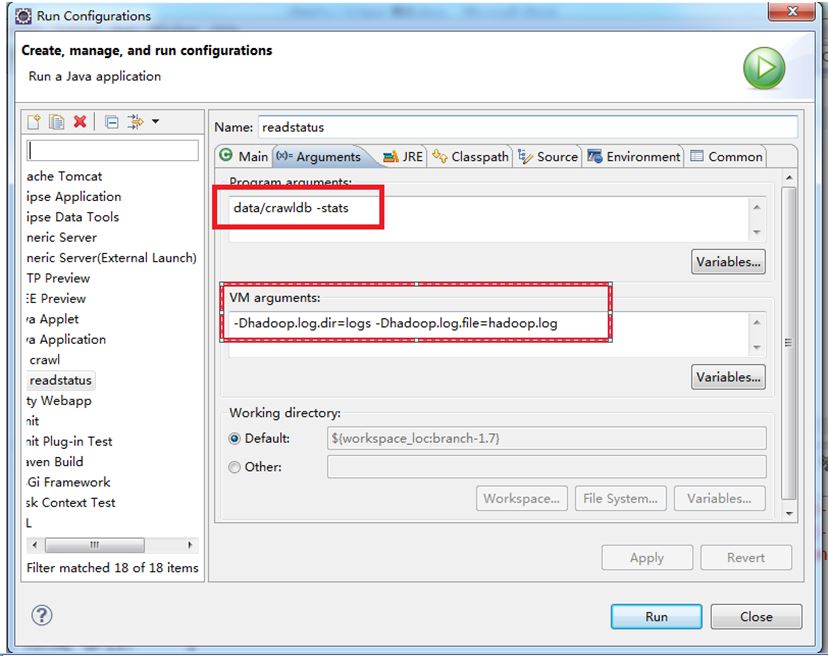
Task: Click the right arrow of list horizontal scrollbar
Action: click(x=190, y=545)
